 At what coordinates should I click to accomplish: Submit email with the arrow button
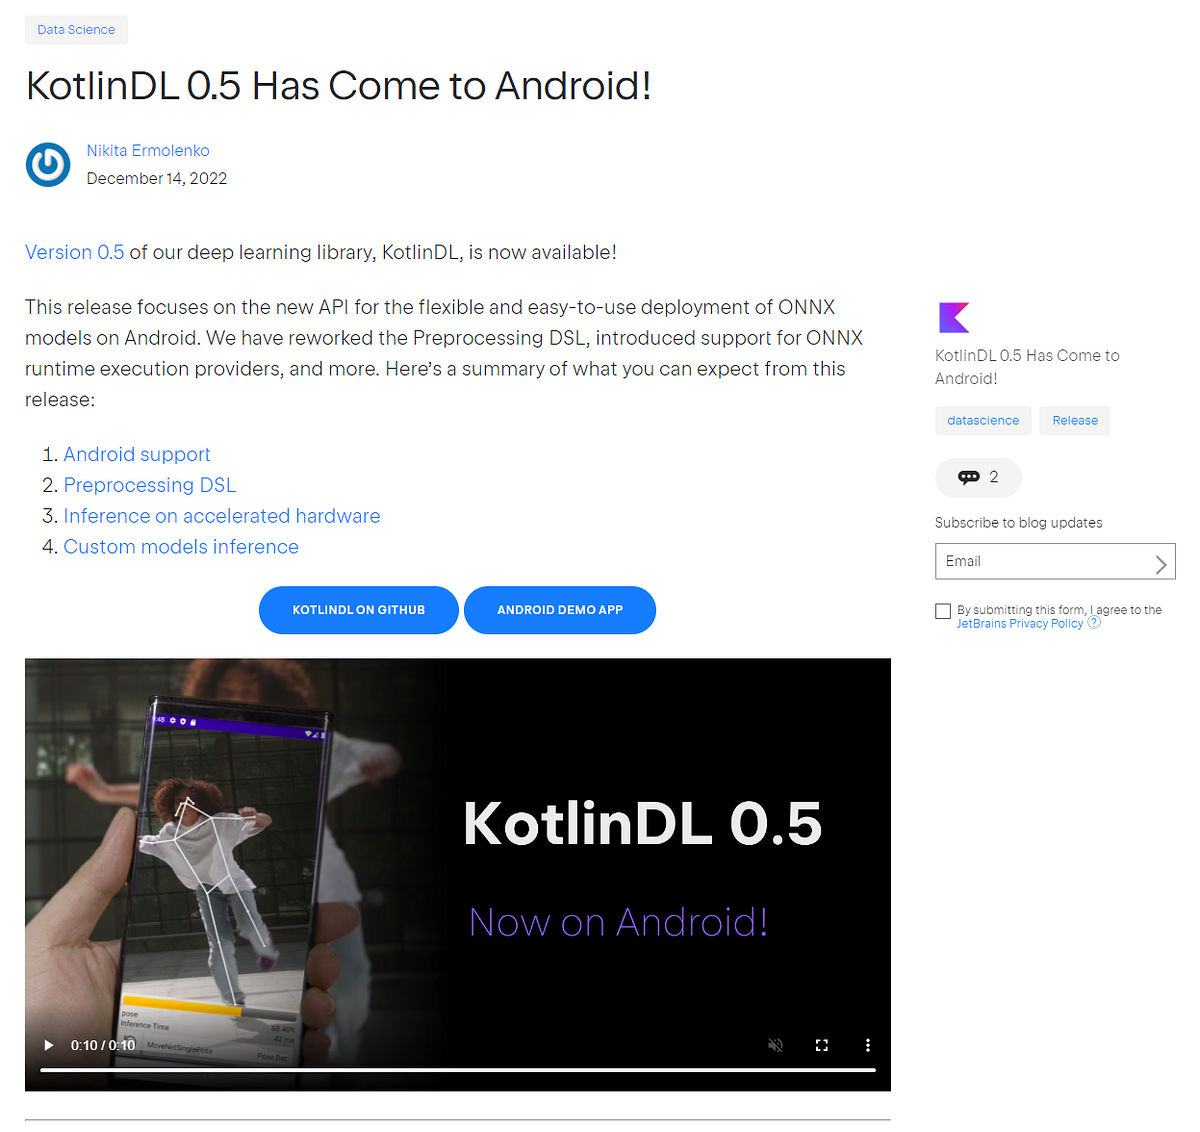coord(1160,561)
